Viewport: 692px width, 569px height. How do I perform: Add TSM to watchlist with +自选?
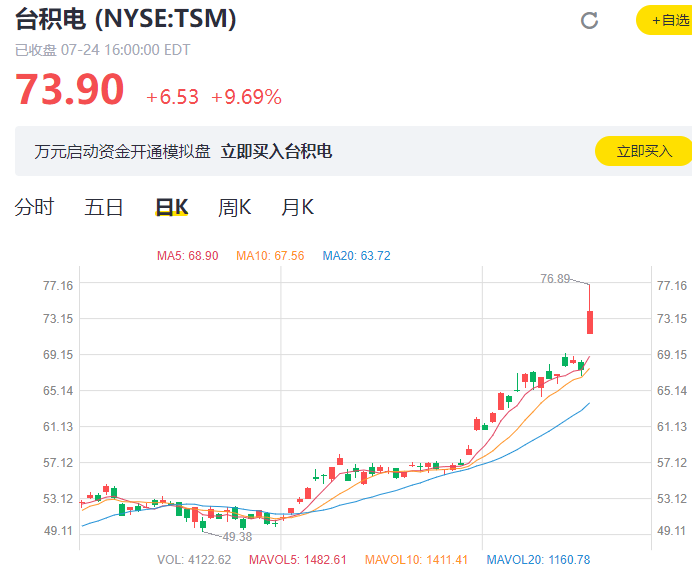pos(666,20)
